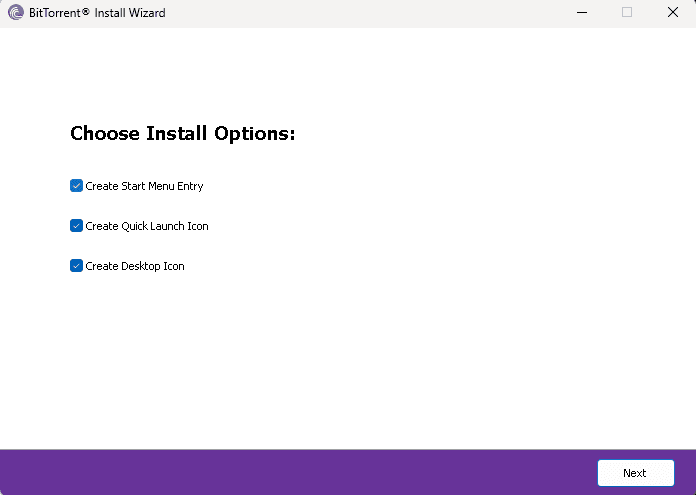Click the "Create Desktop Icon" label text
696x495 pixels.
point(135,266)
